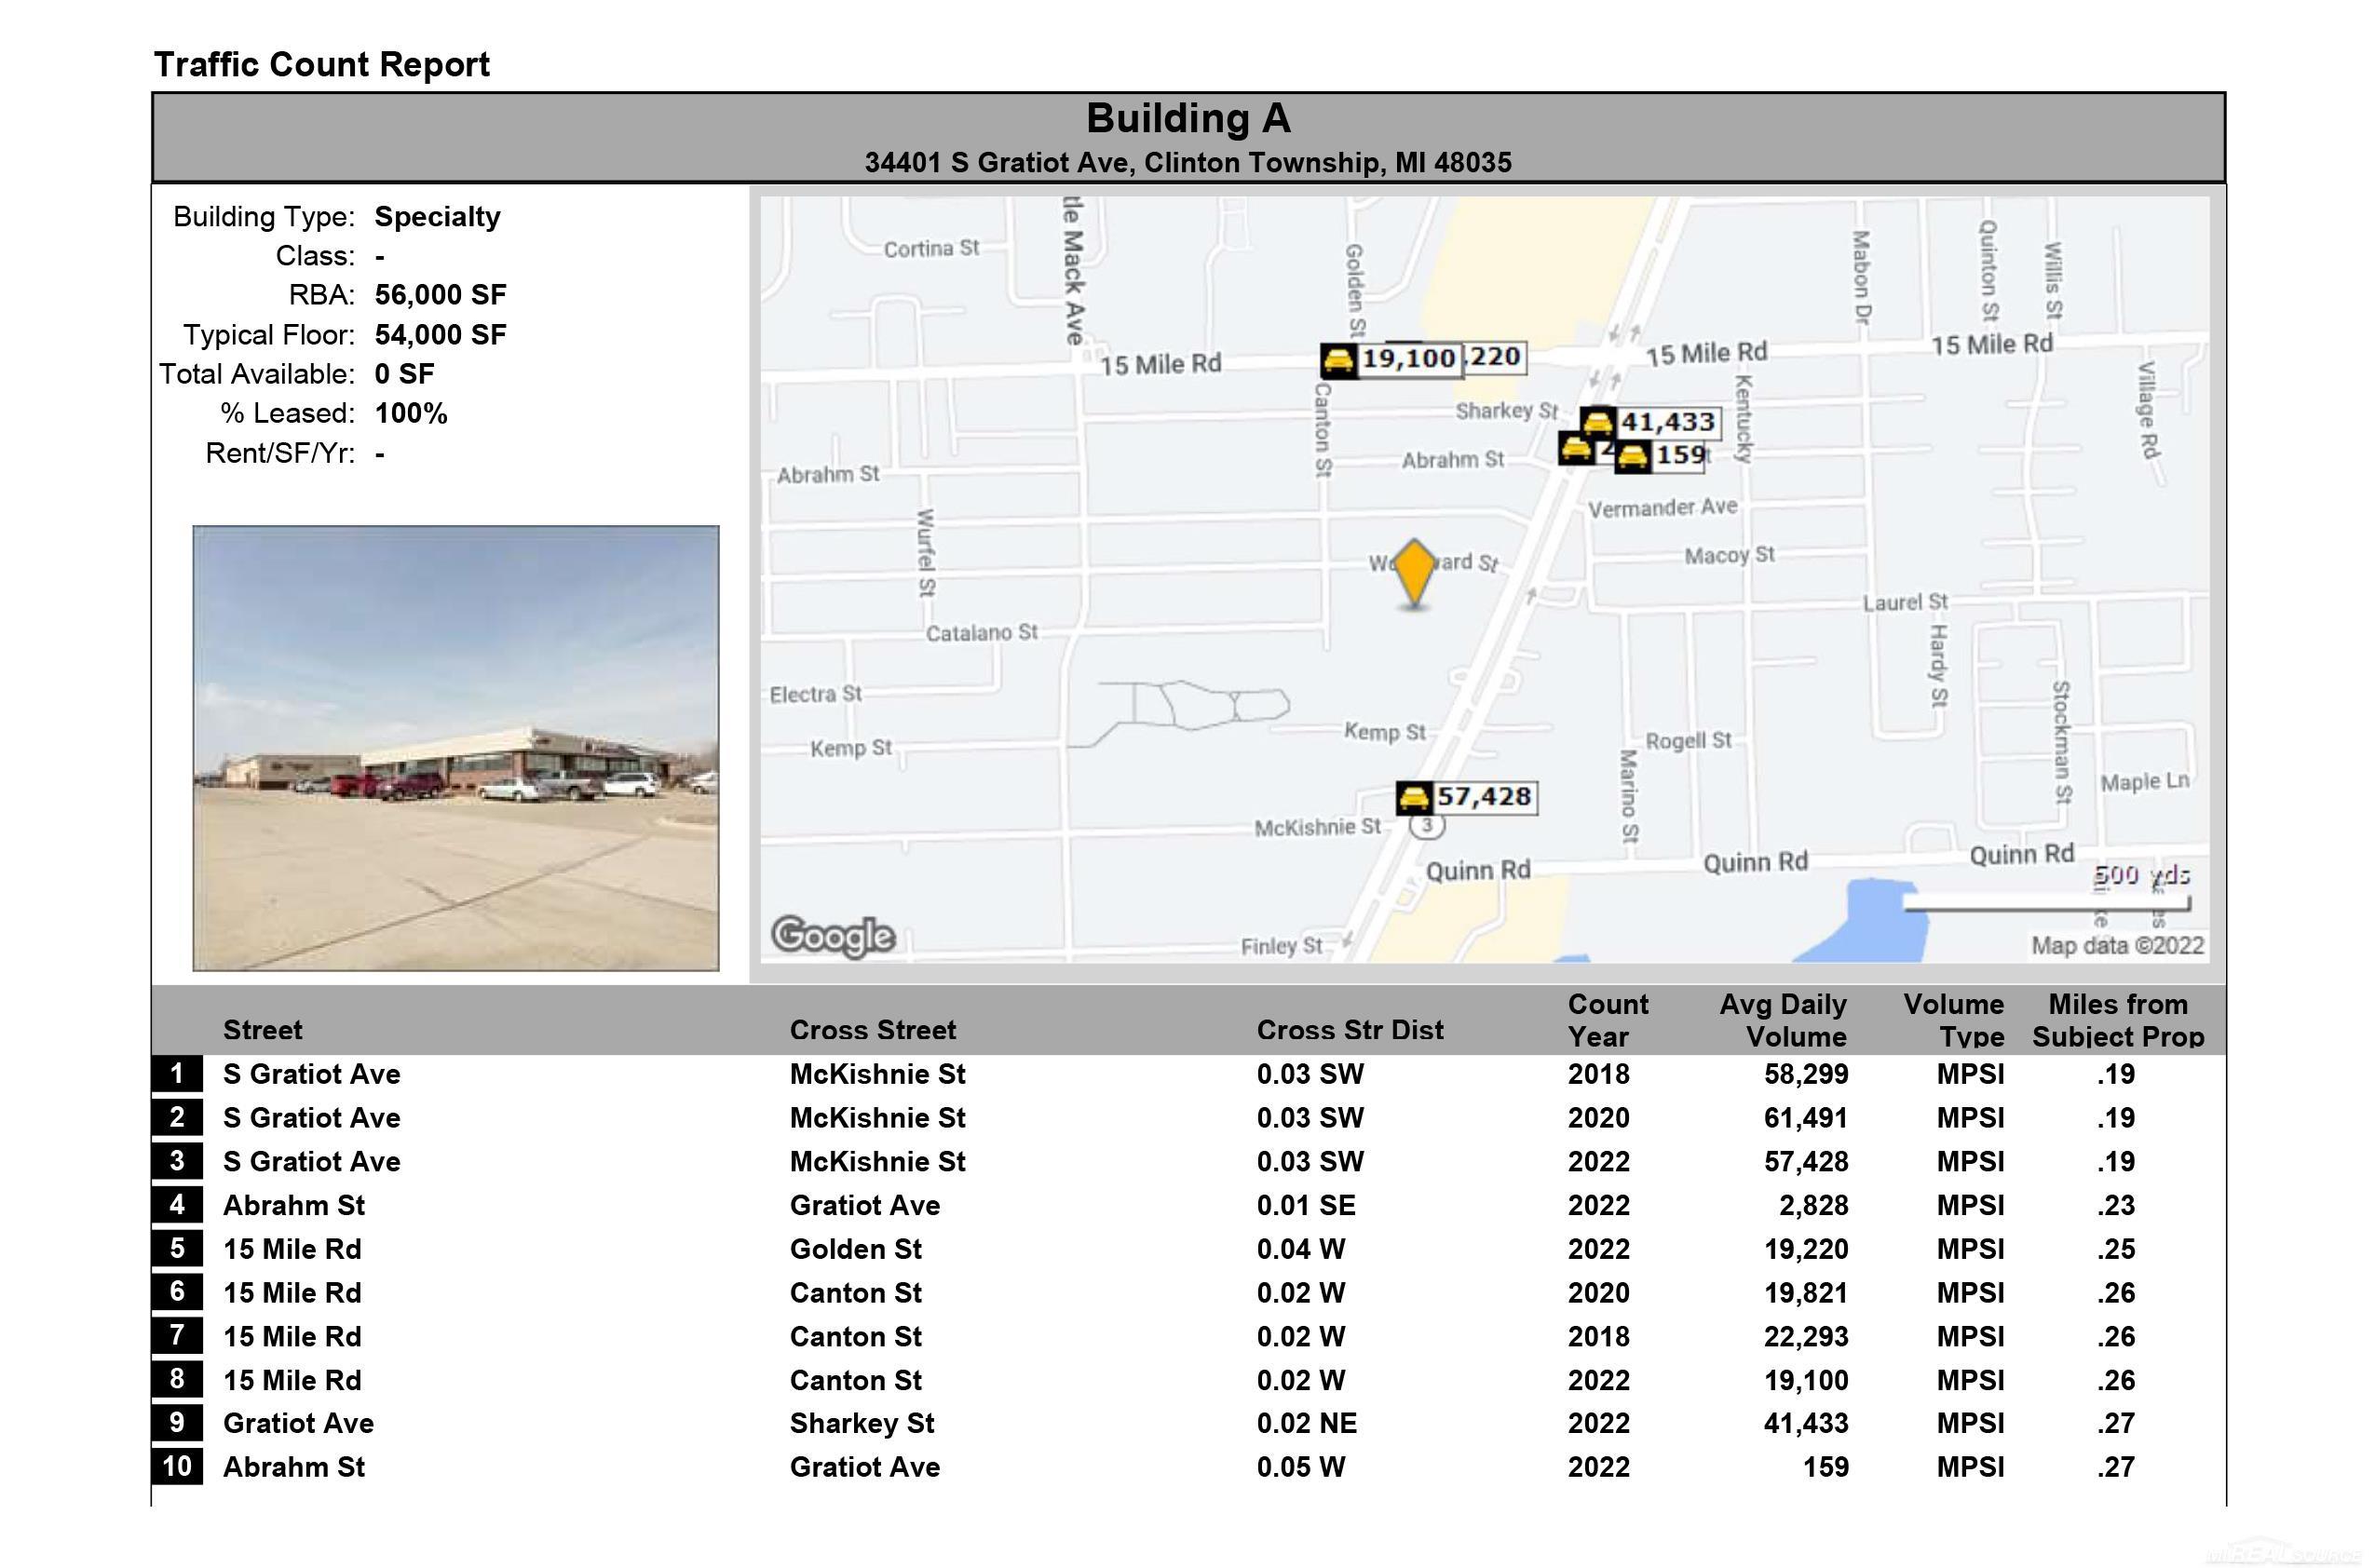Click the car icon beside 159
Viewport: 2375px width, 1568px height.
click(x=1632, y=457)
